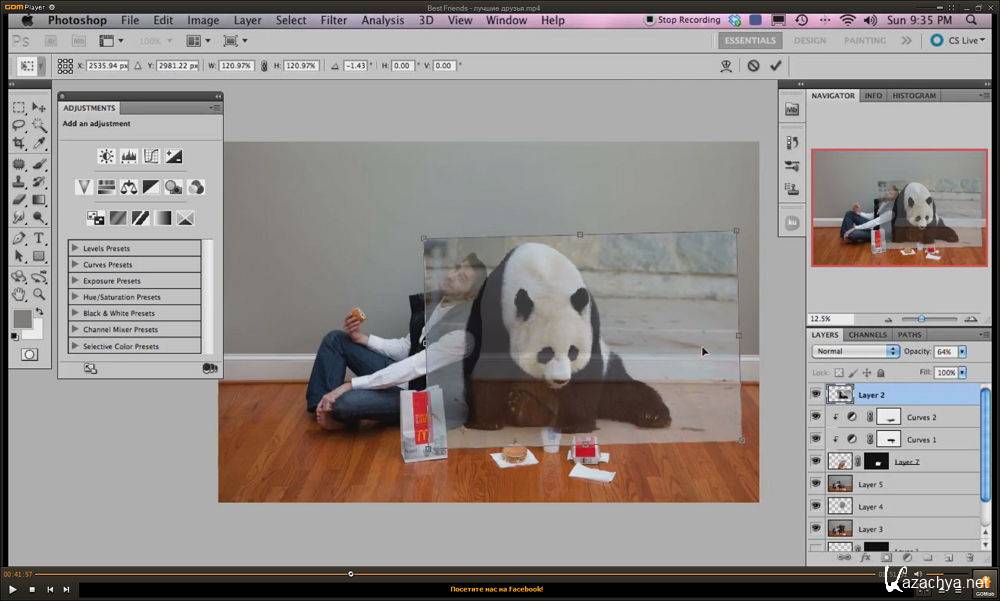Add a Color Balance adjustment
Image resolution: width=1000 pixels, height=601 pixels.
[128, 187]
